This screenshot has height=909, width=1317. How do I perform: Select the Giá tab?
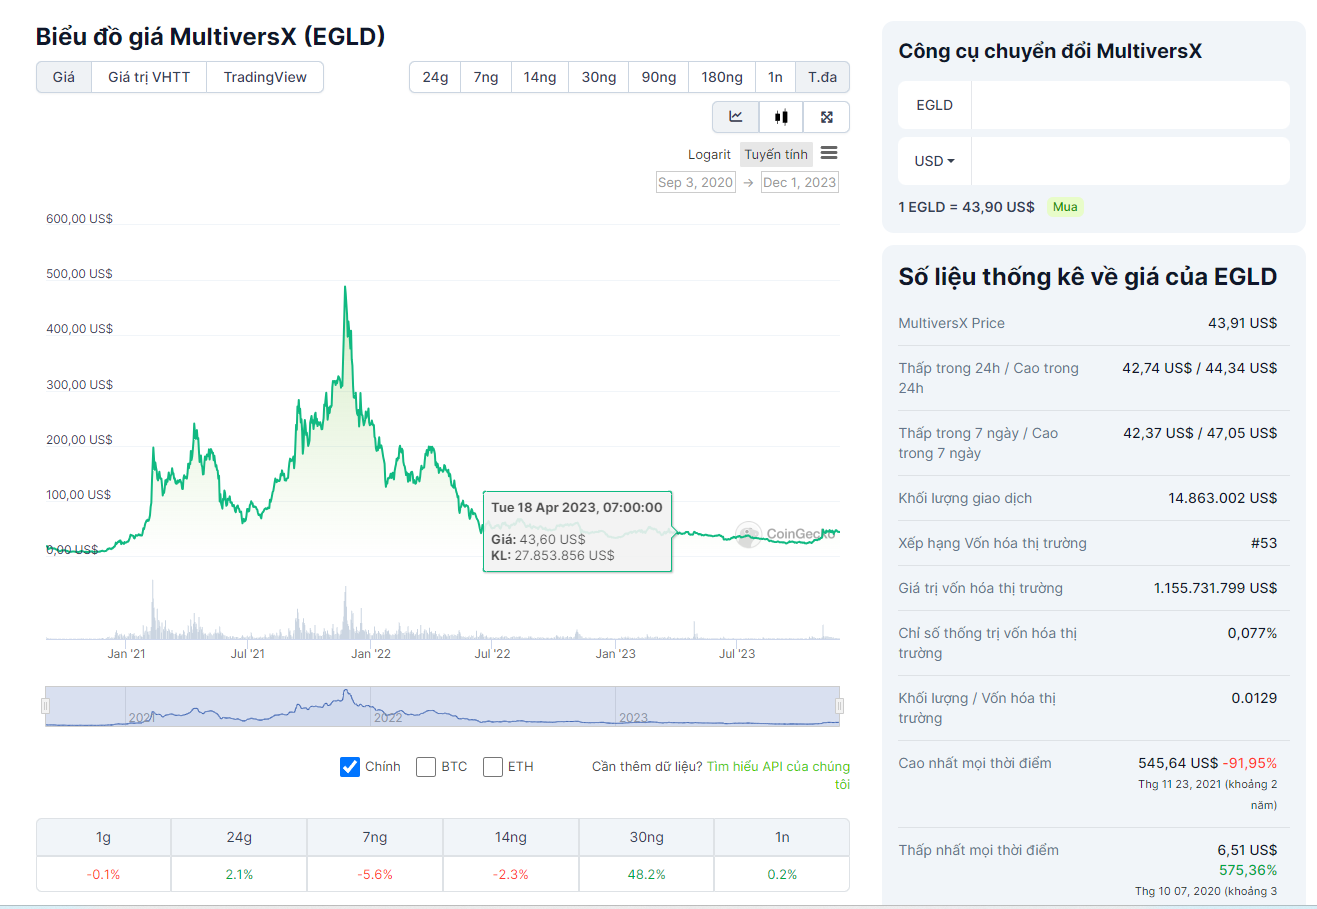64,77
